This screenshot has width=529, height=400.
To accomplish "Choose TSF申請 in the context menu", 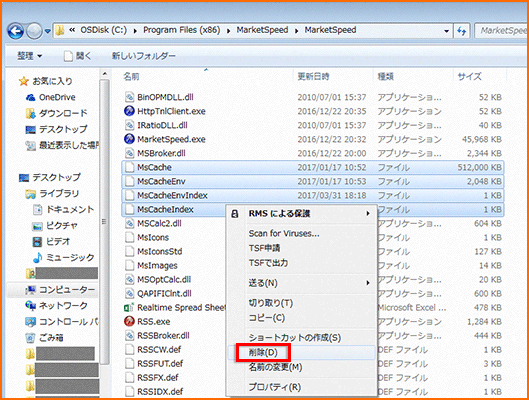I will point(301,248).
